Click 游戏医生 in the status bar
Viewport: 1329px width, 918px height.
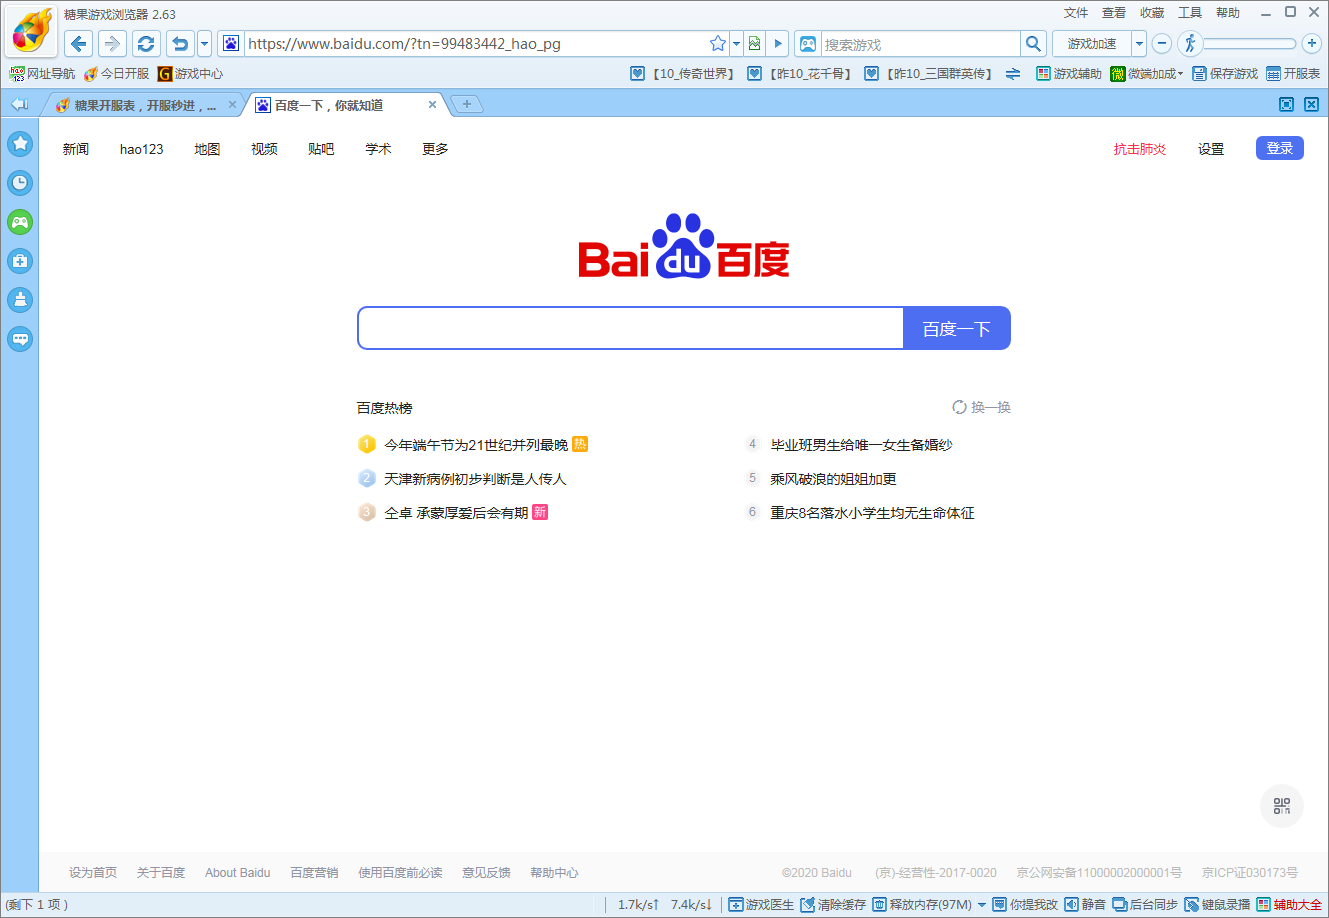[x=761, y=904]
